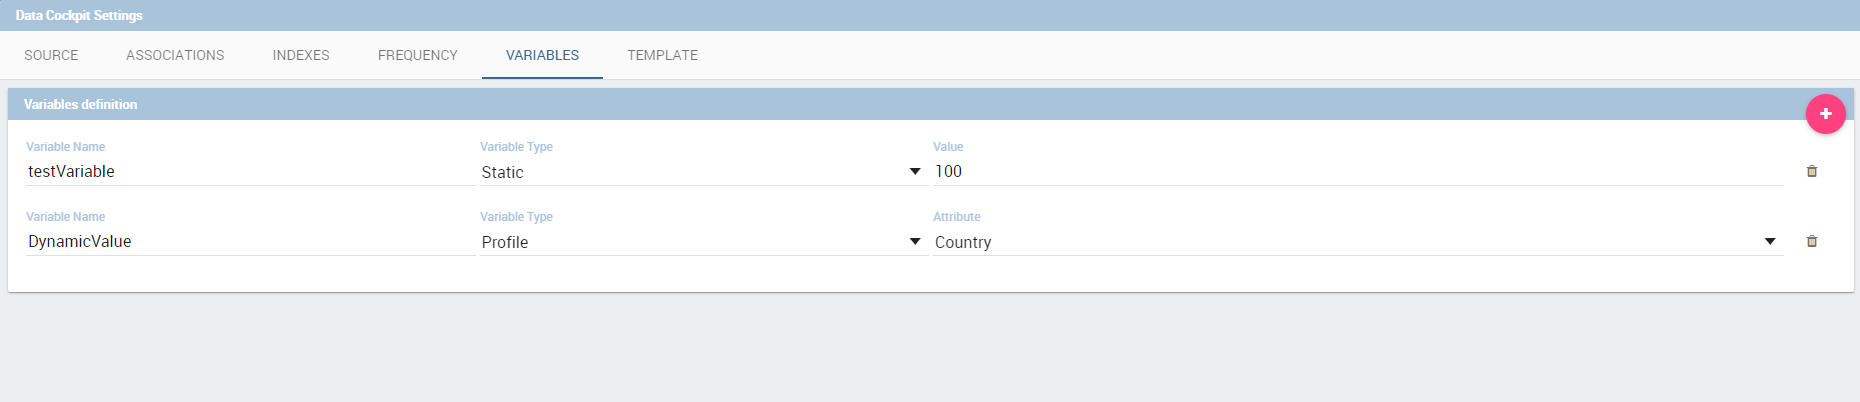Add a new variable with plus button

click(1825, 114)
